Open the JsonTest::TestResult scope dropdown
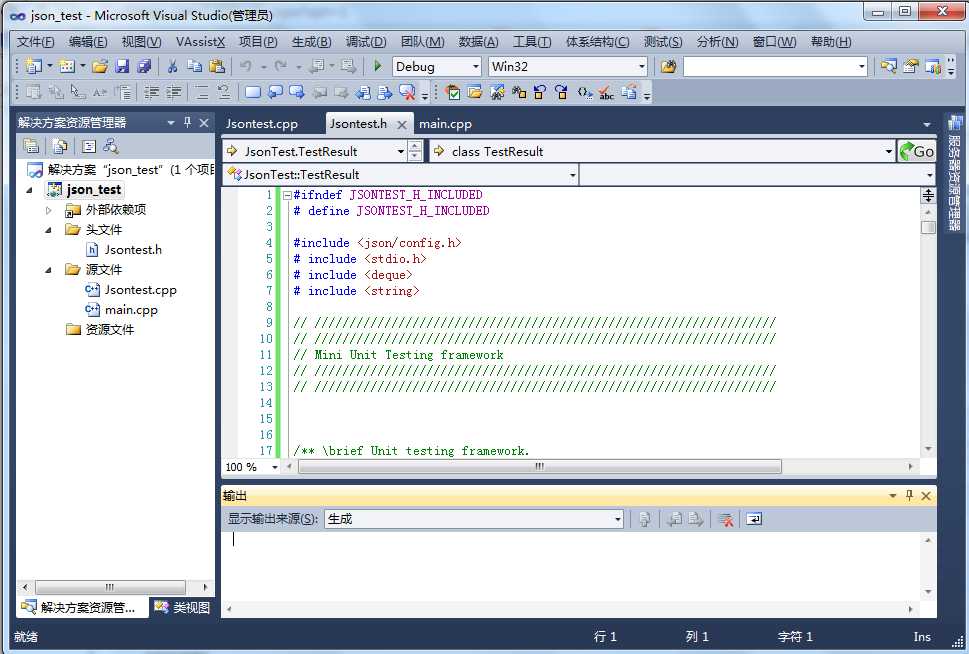 pos(572,175)
